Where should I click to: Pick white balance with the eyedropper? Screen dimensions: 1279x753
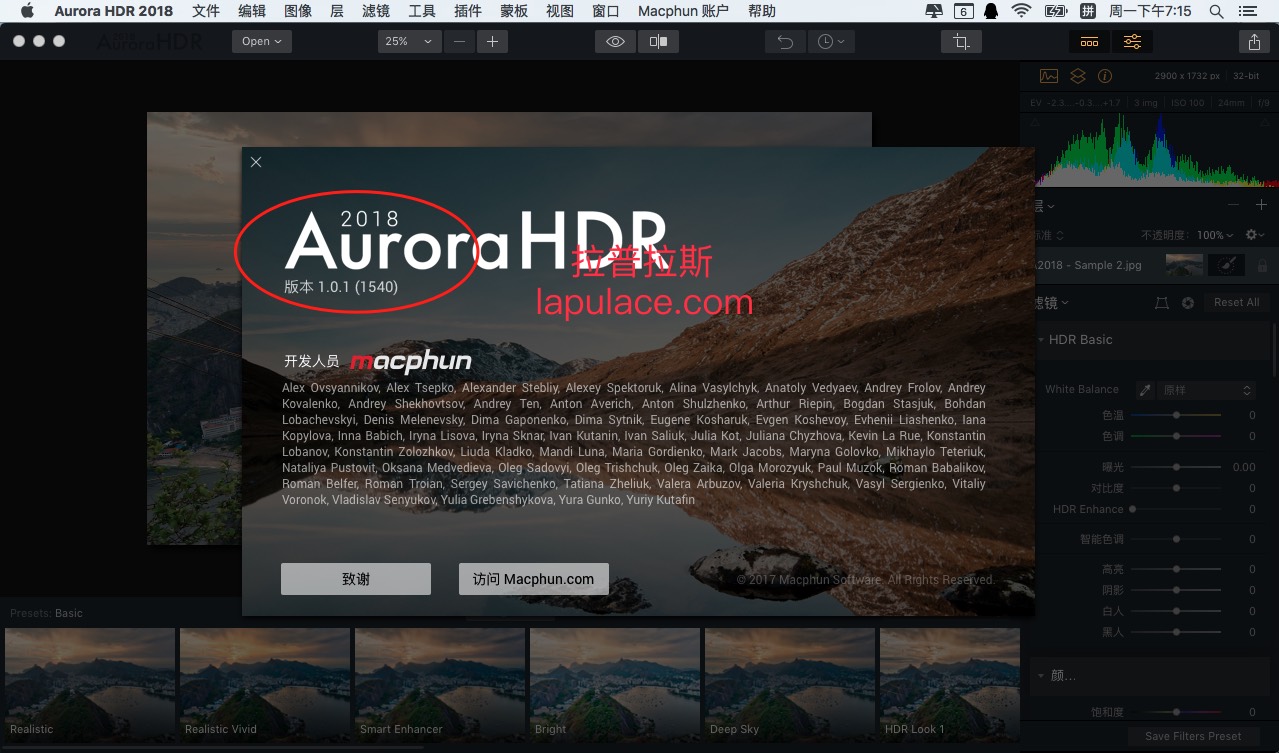pyautogui.click(x=1145, y=390)
